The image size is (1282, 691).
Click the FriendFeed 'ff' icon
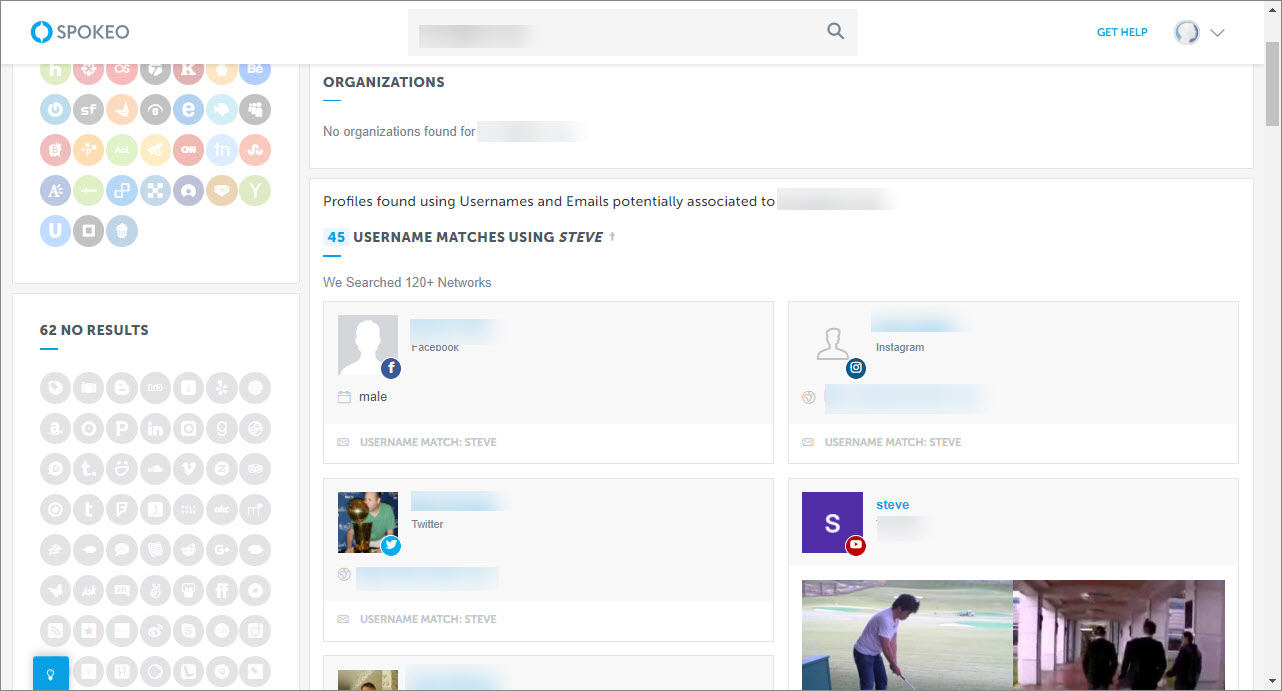[x=222, y=590]
